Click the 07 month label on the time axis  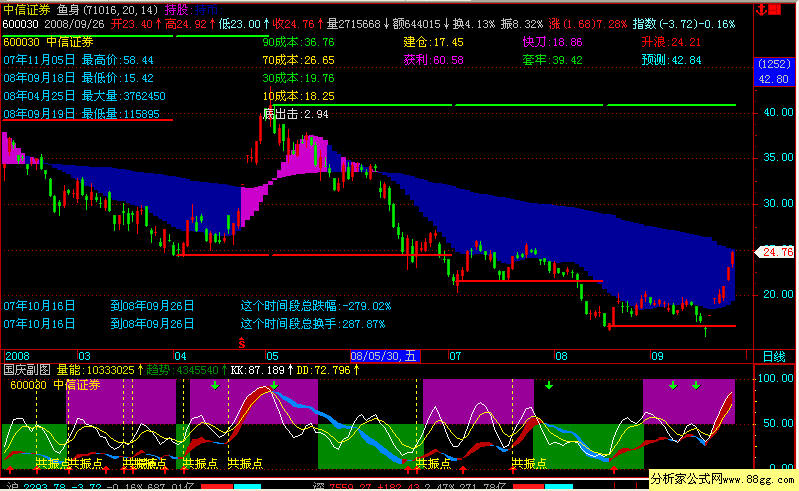point(455,356)
